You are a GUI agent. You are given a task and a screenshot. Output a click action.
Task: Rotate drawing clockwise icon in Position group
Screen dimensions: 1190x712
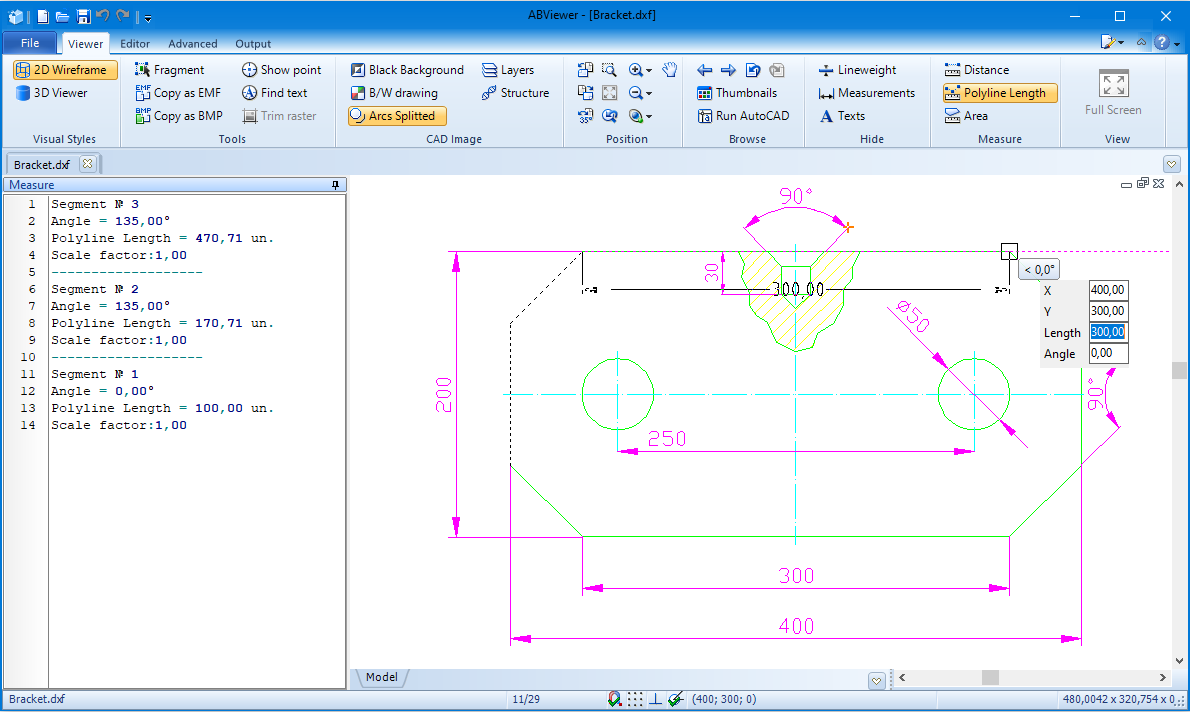coord(585,93)
